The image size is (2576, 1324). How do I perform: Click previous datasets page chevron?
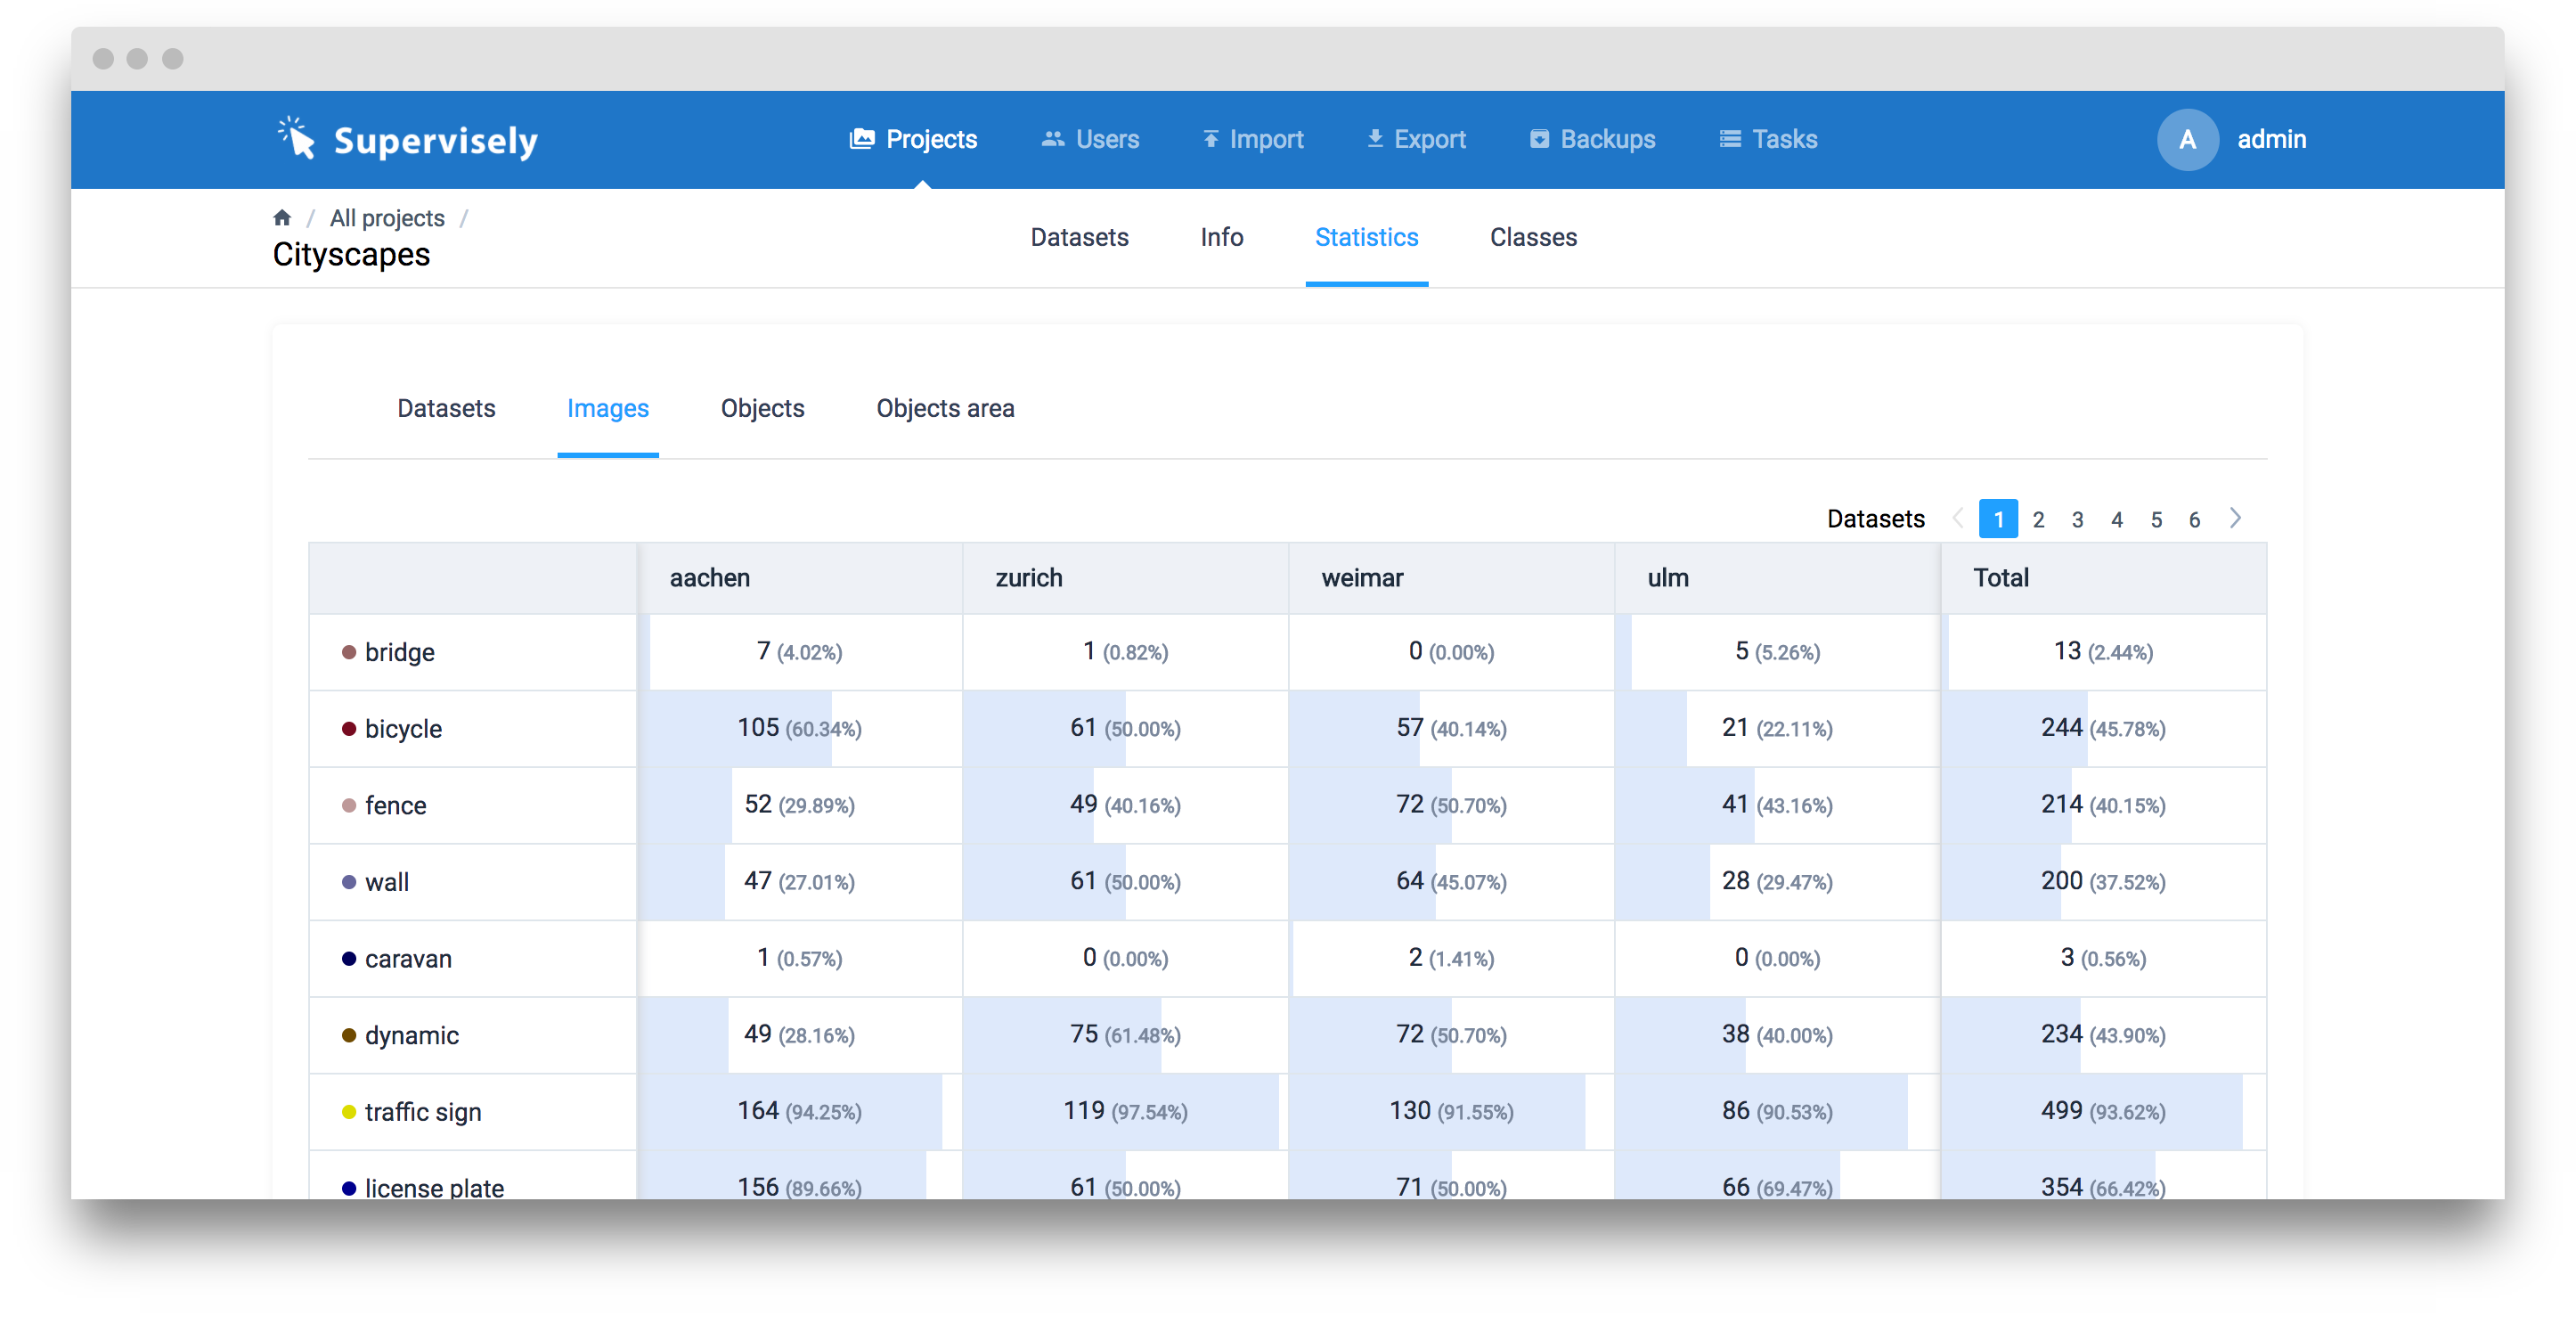(1957, 518)
